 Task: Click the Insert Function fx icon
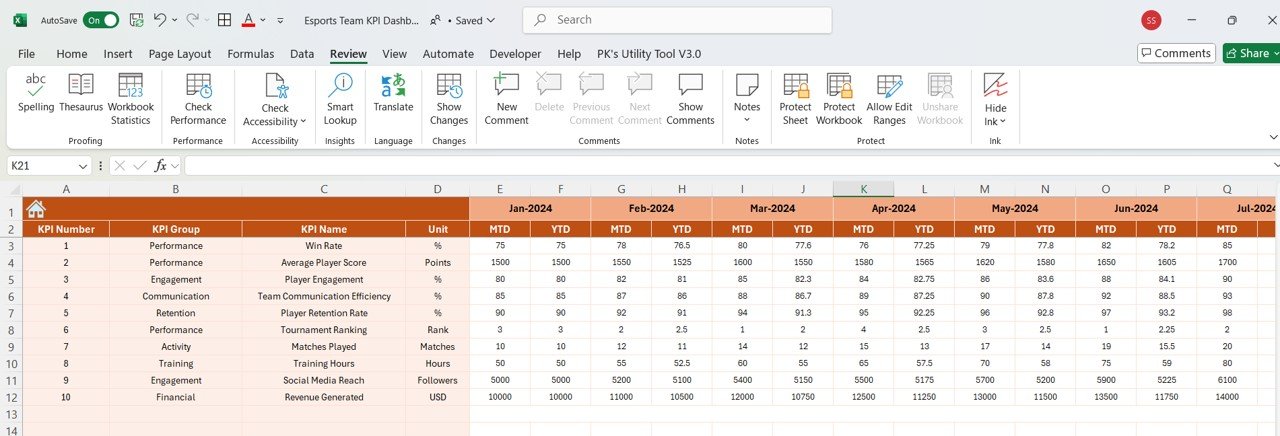coord(160,165)
